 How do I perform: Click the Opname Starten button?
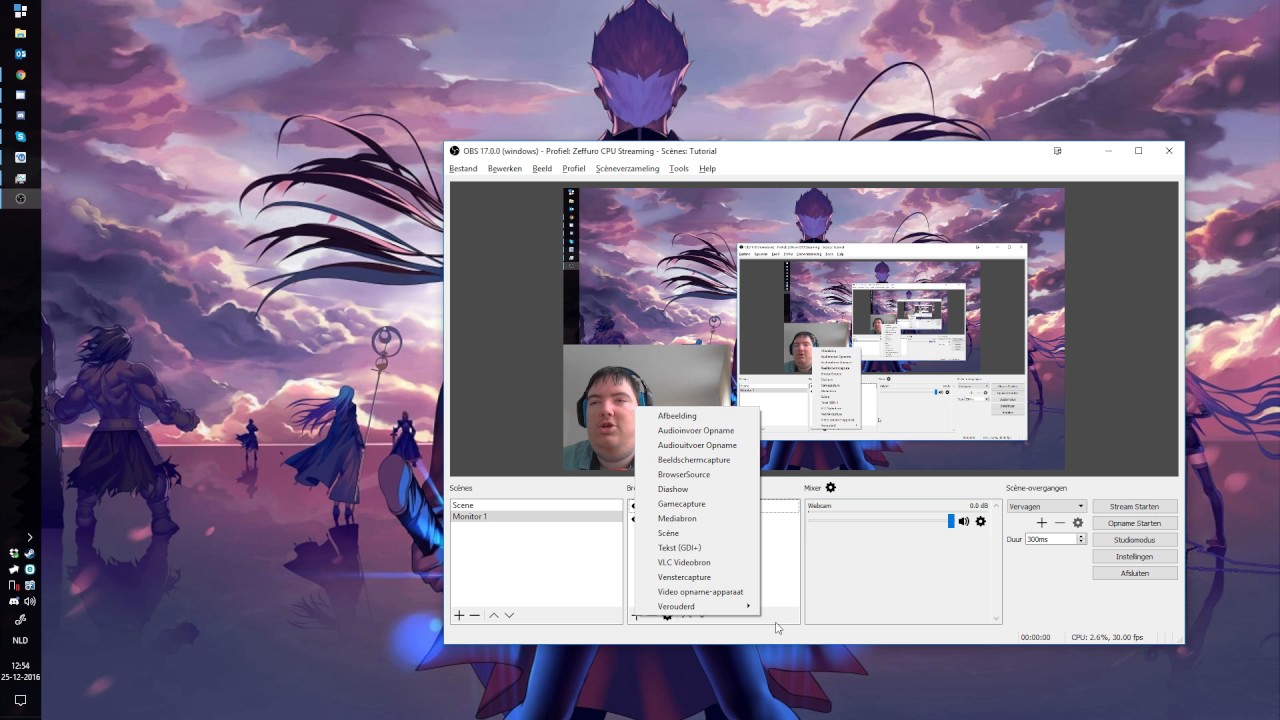1135,523
